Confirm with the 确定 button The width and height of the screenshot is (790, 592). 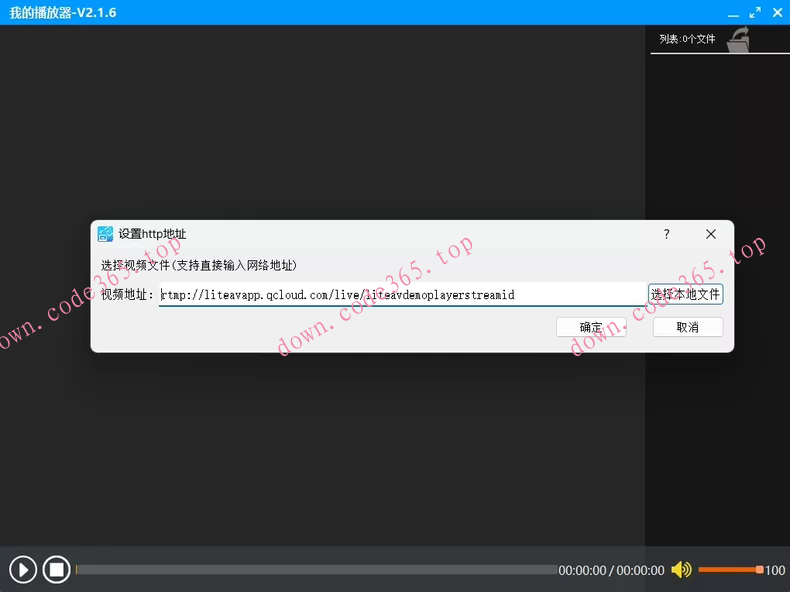click(591, 327)
